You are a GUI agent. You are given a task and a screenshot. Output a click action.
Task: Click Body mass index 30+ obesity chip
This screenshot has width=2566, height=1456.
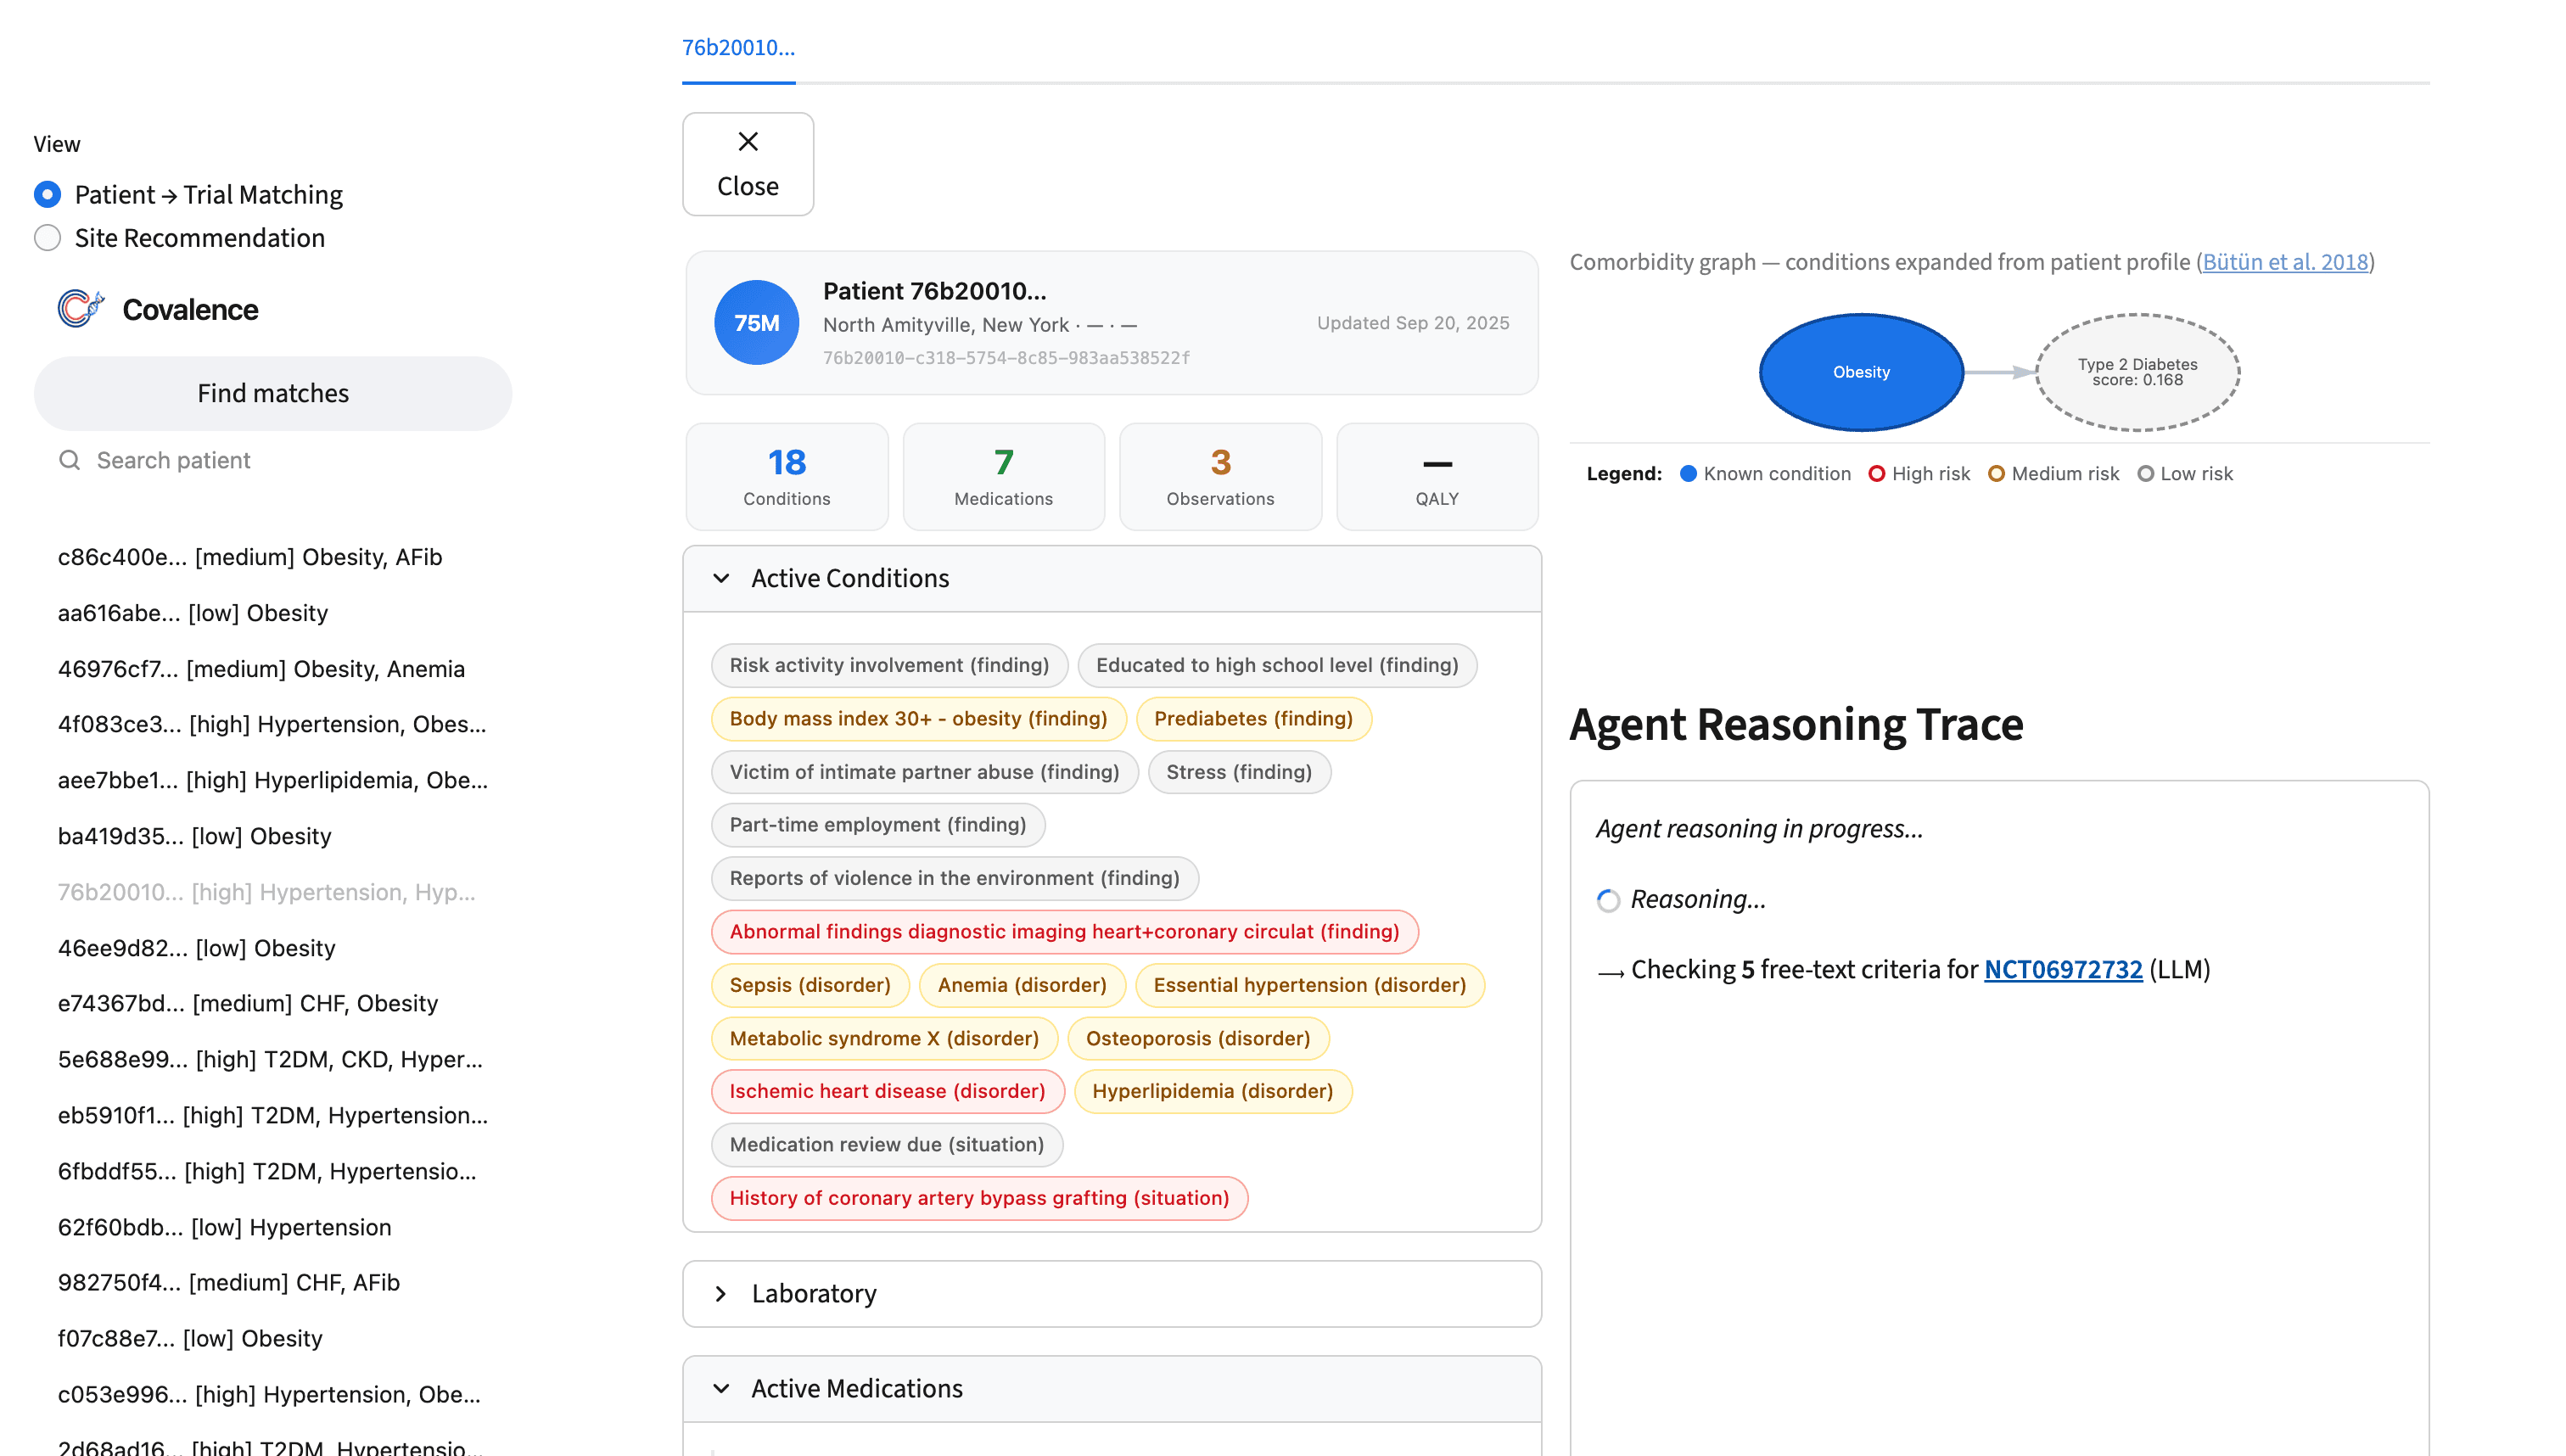point(918,718)
